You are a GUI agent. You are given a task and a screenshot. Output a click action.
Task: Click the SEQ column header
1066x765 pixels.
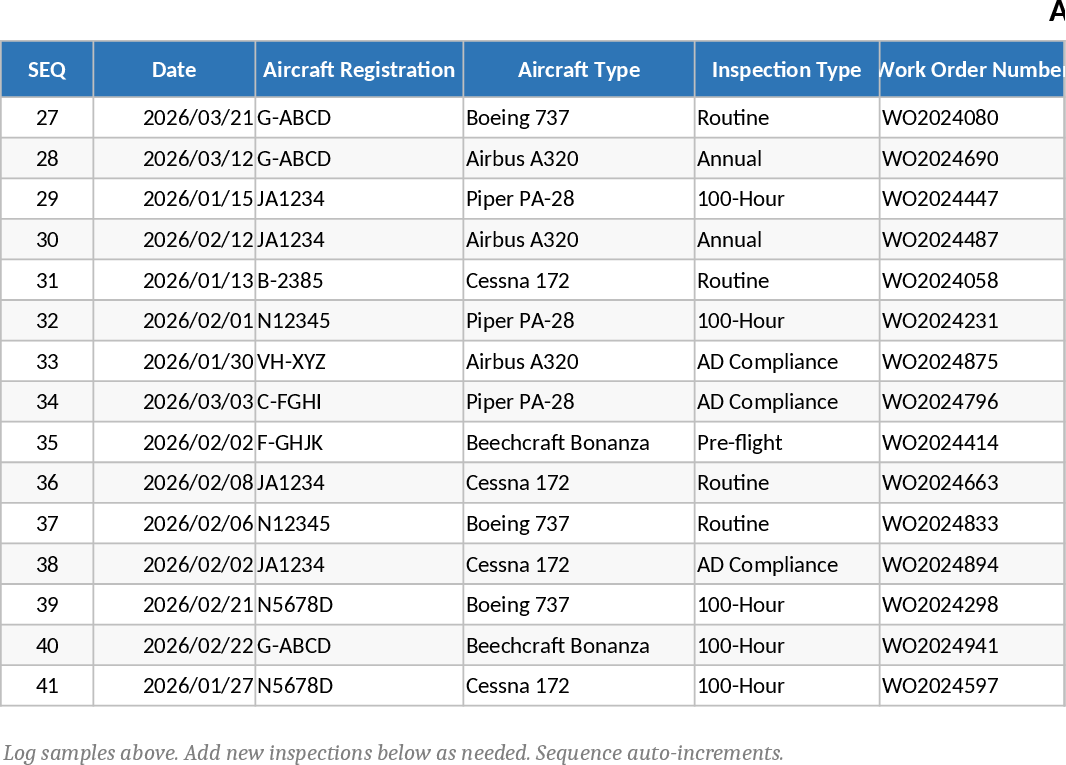pyautogui.click(x=47, y=70)
